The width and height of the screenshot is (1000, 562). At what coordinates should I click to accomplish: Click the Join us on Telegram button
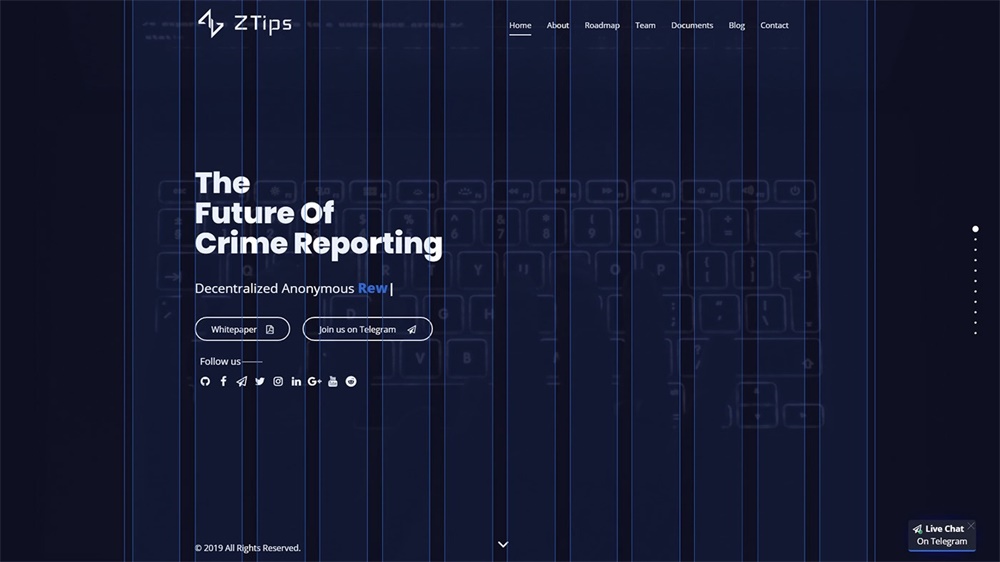coord(367,329)
